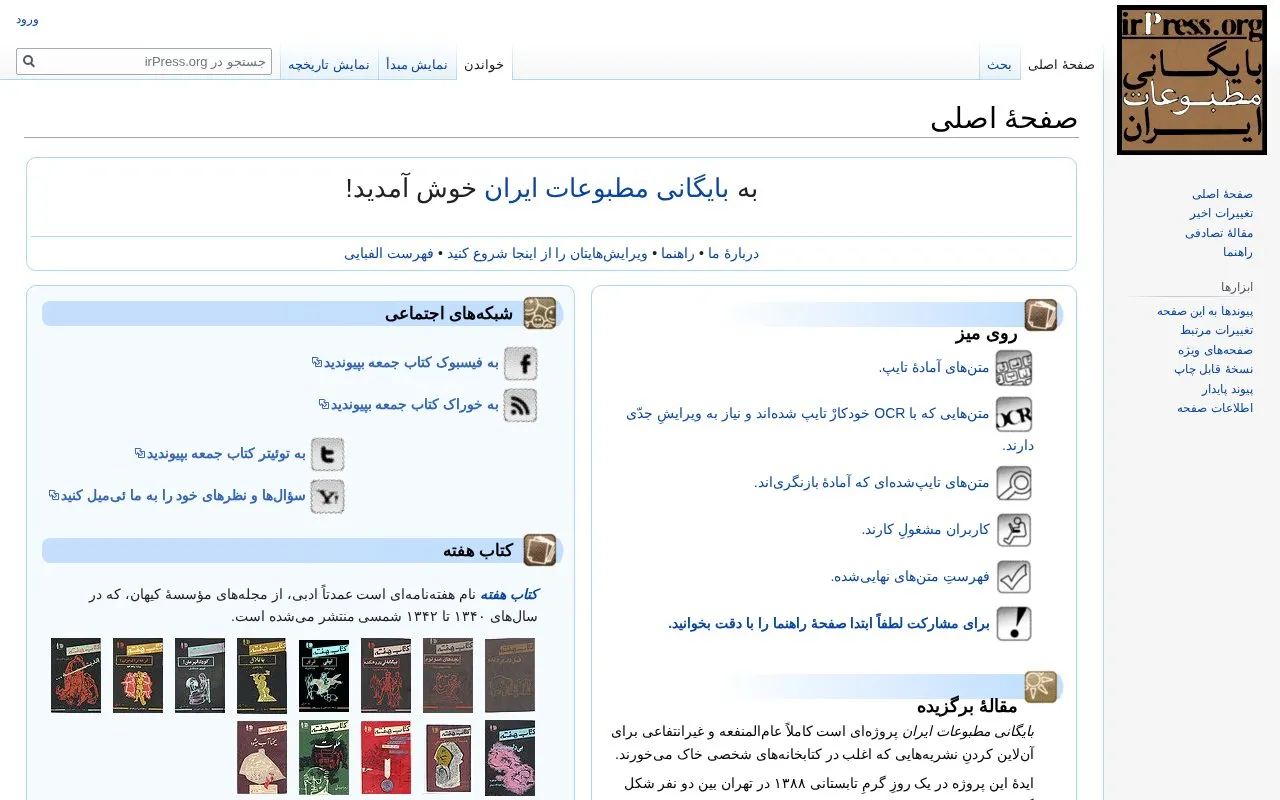Image resolution: width=1280 pixels, height=800 pixels.
Task: Click the exclamation mark guide icon
Action: pos(1014,624)
